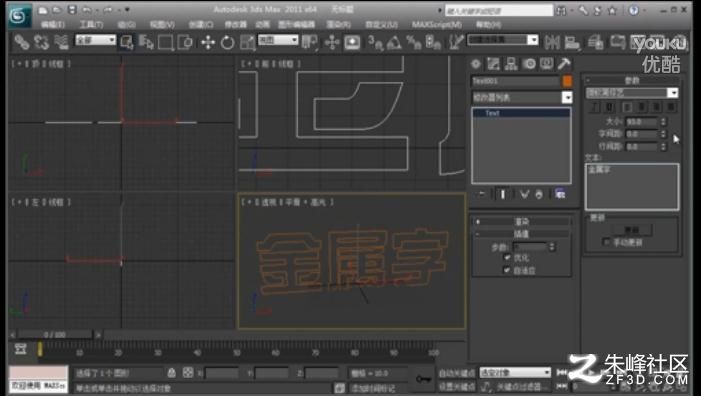
Task: Toggle the 自适应 (Adaptive) checkbox
Action: [507, 270]
